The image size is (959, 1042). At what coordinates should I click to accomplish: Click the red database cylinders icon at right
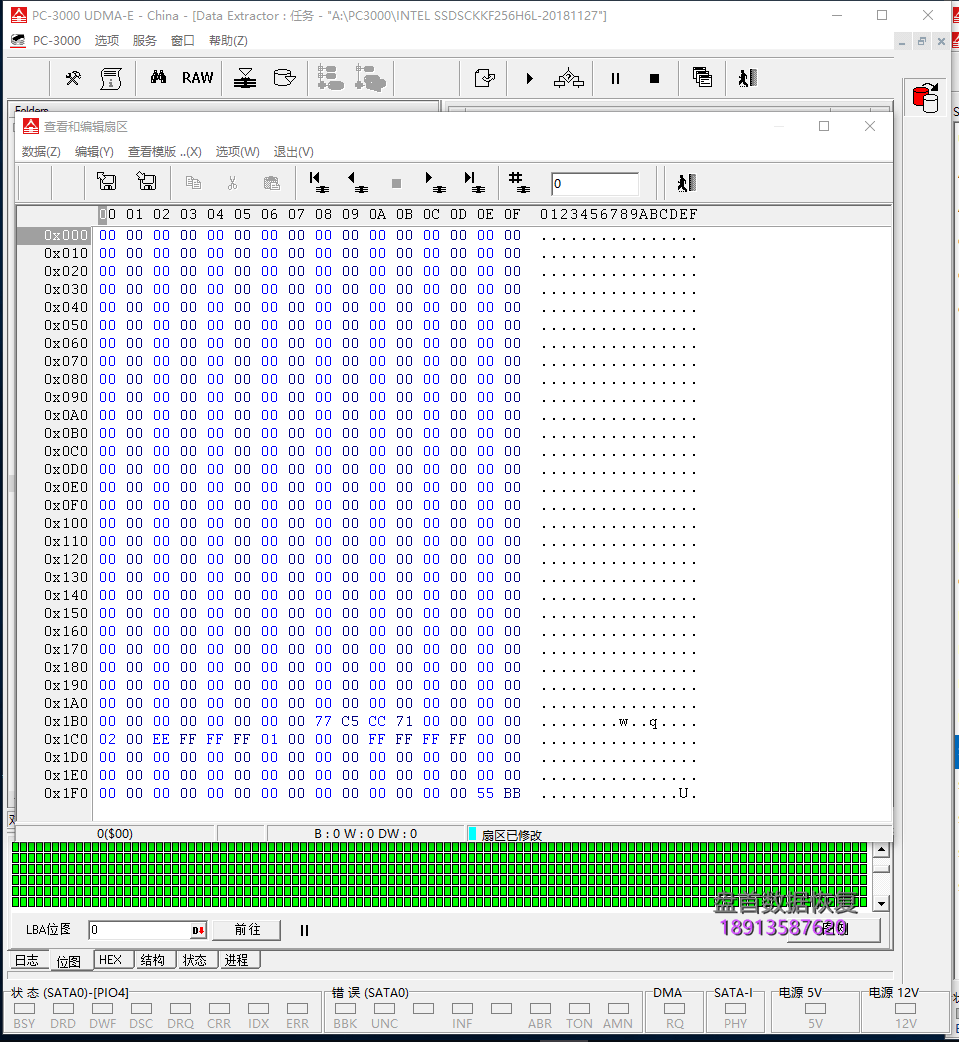coord(926,98)
